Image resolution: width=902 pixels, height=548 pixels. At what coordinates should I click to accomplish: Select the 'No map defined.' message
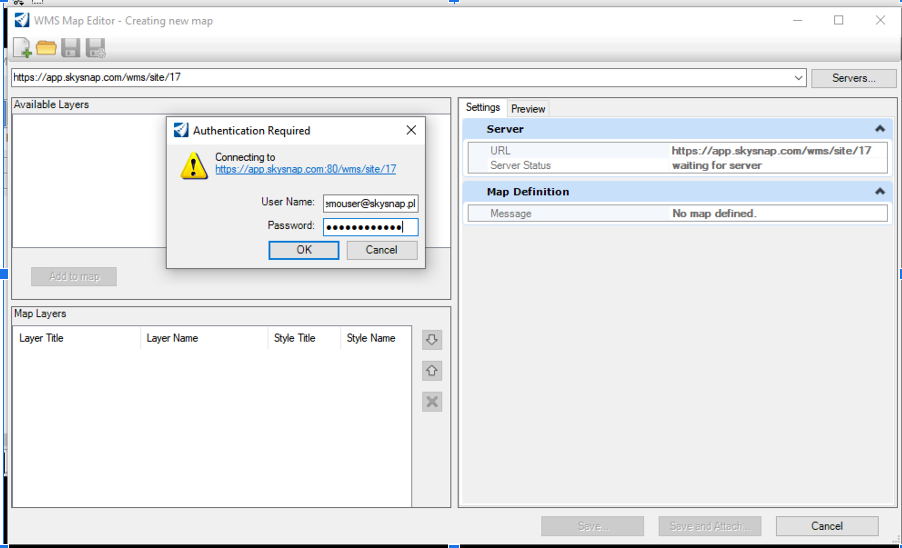(x=714, y=213)
